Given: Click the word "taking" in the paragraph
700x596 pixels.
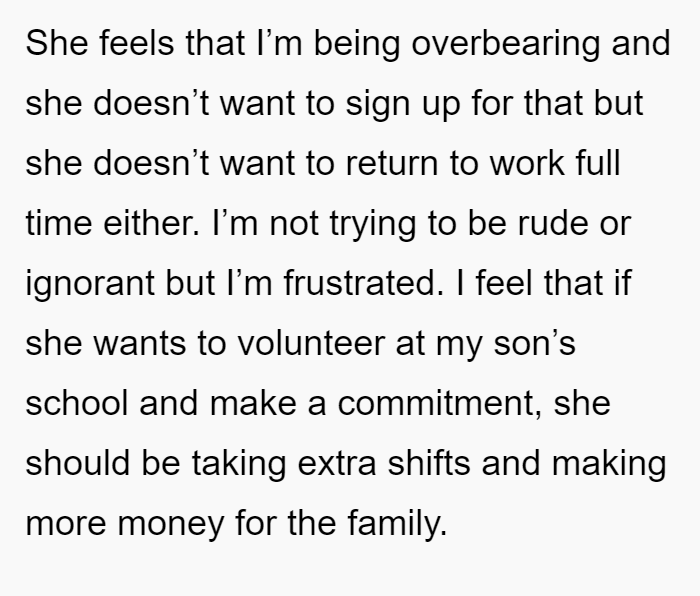Looking at the screenshot, I should [239, 464].
